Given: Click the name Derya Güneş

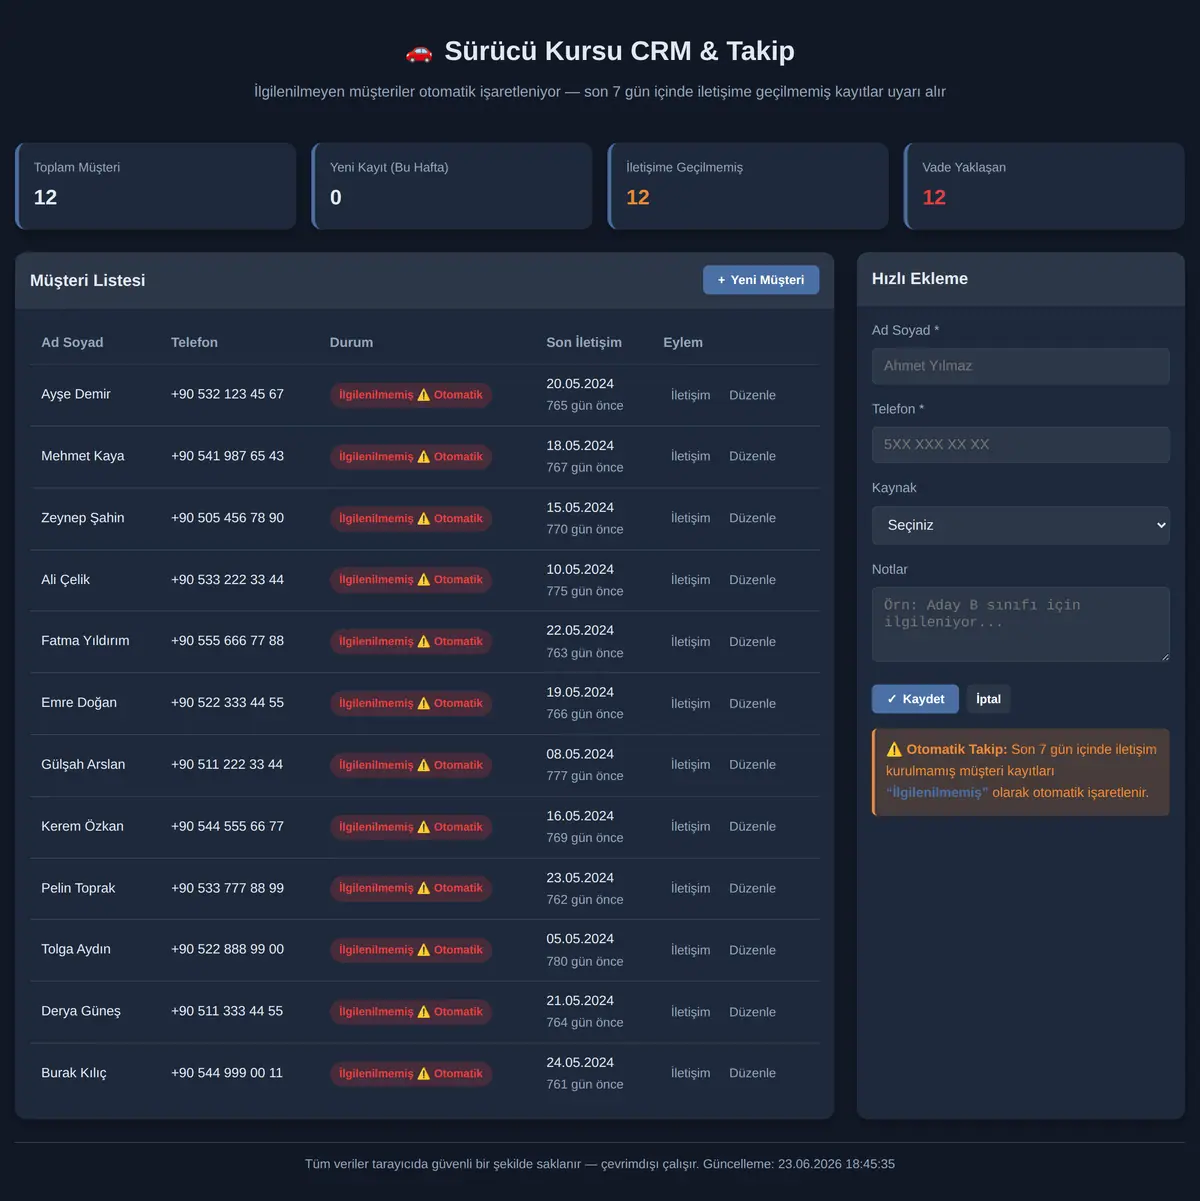Looking at the screenshot, I should (x=81, y=1011).
